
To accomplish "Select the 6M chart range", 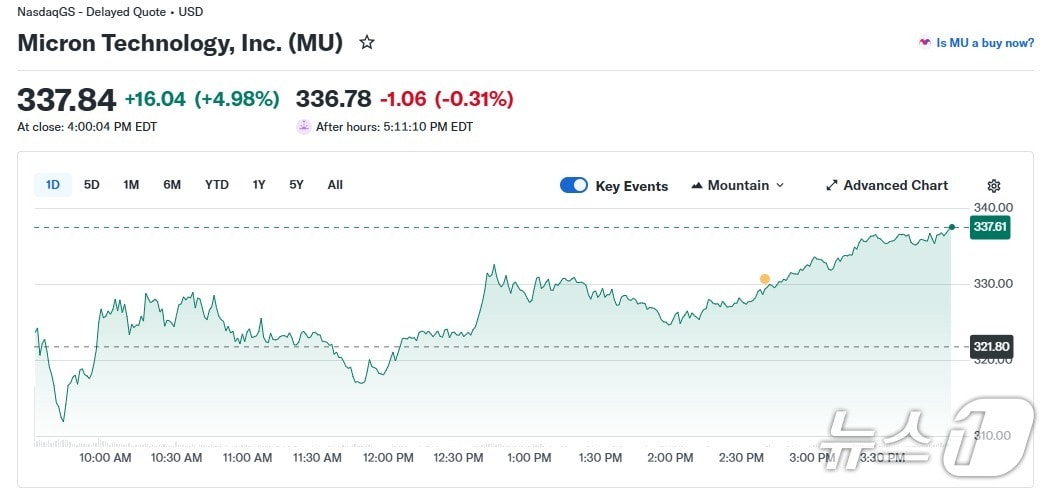I will point(172,185).
